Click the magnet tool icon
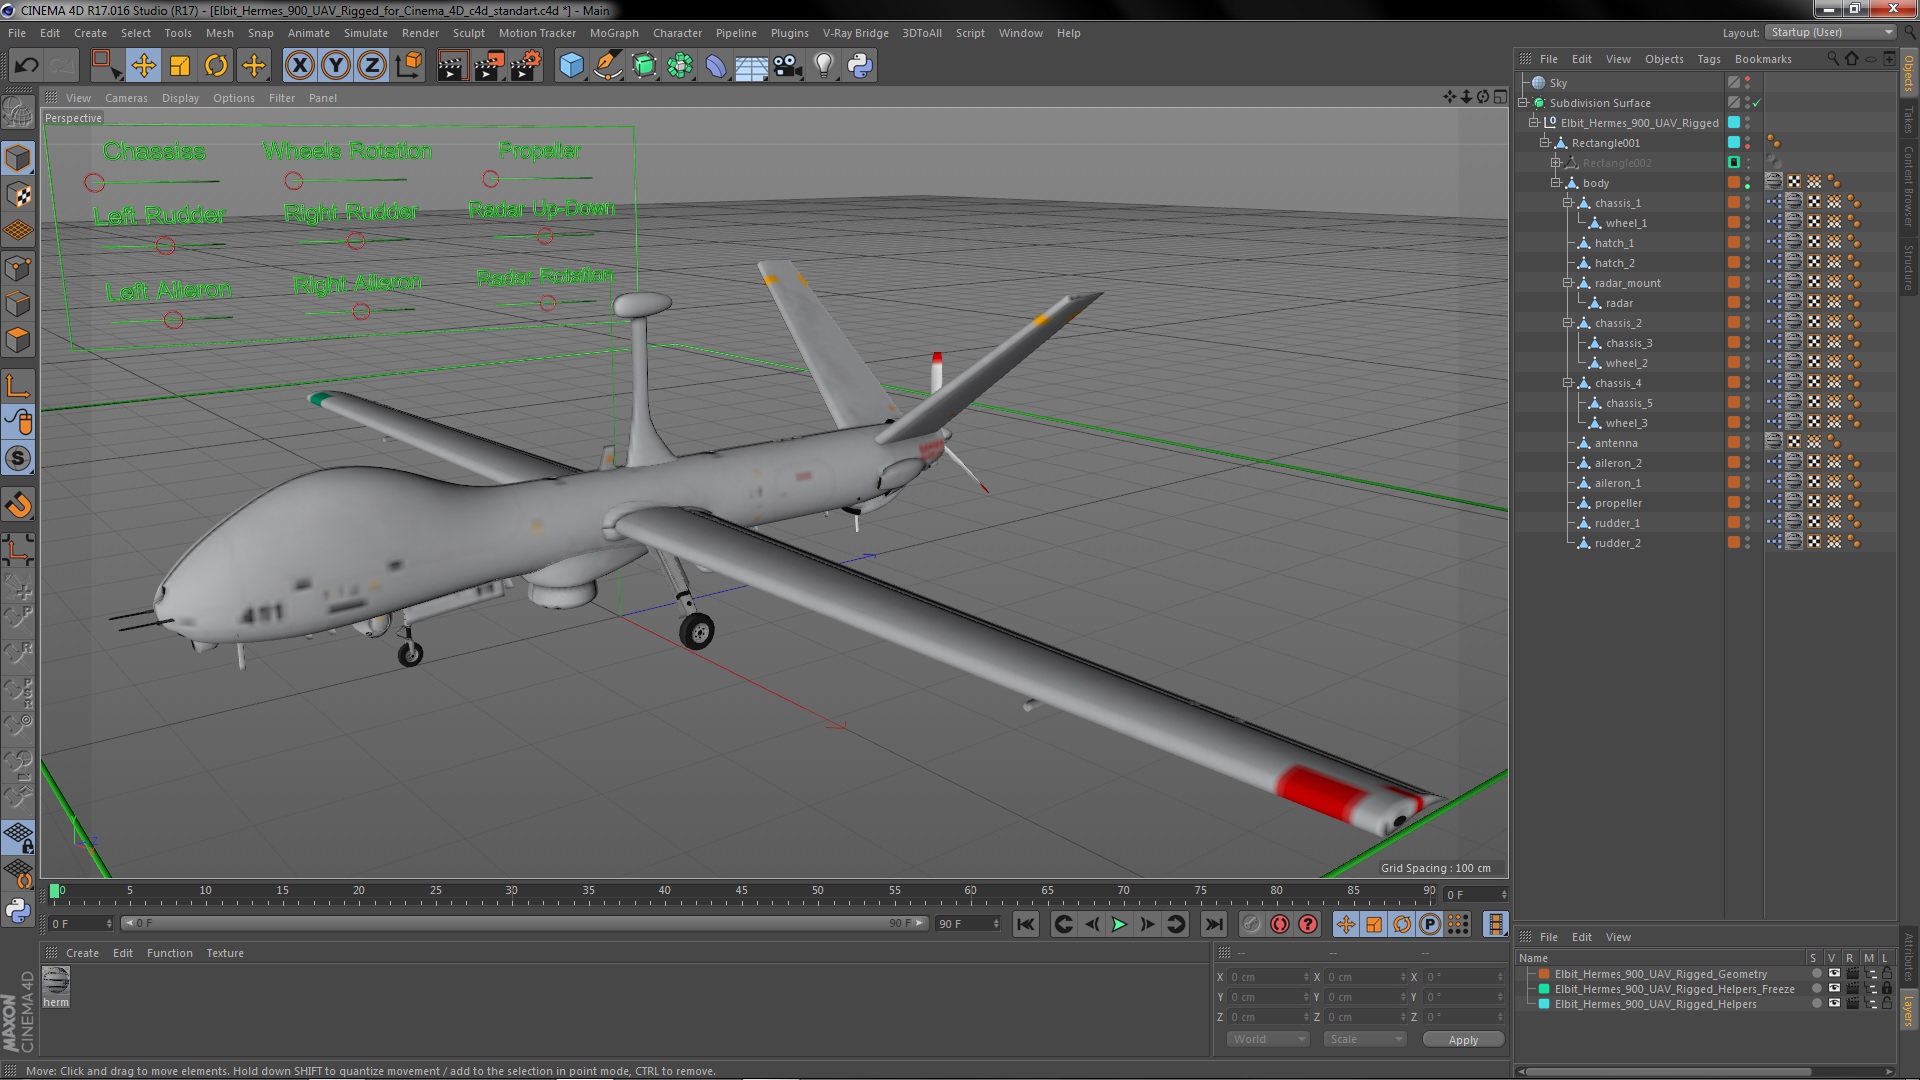This screenshot has height=1080, width=1920. [x=18, y=505]
